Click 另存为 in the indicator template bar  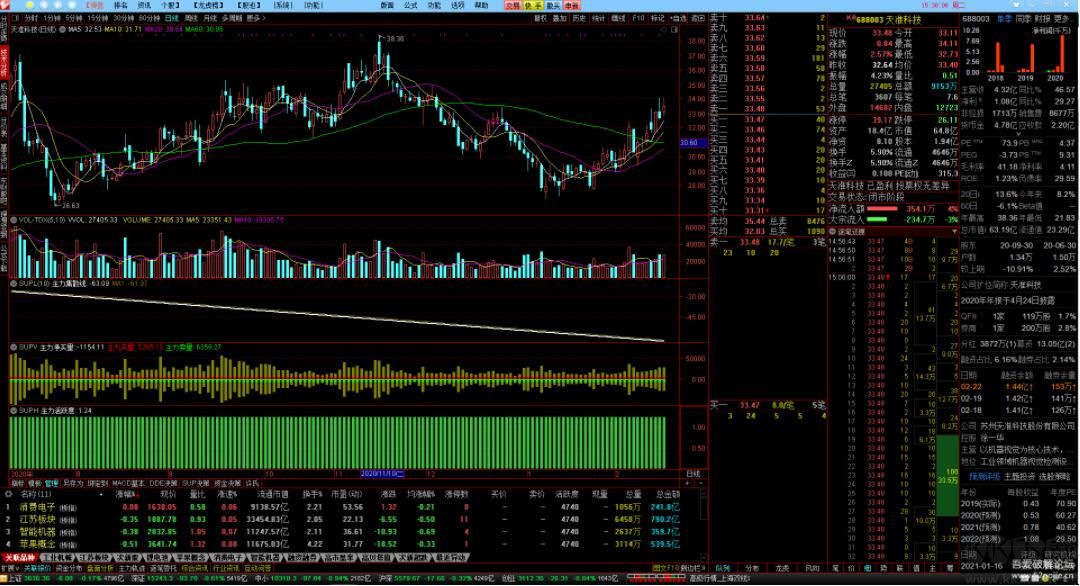point(73,483)
